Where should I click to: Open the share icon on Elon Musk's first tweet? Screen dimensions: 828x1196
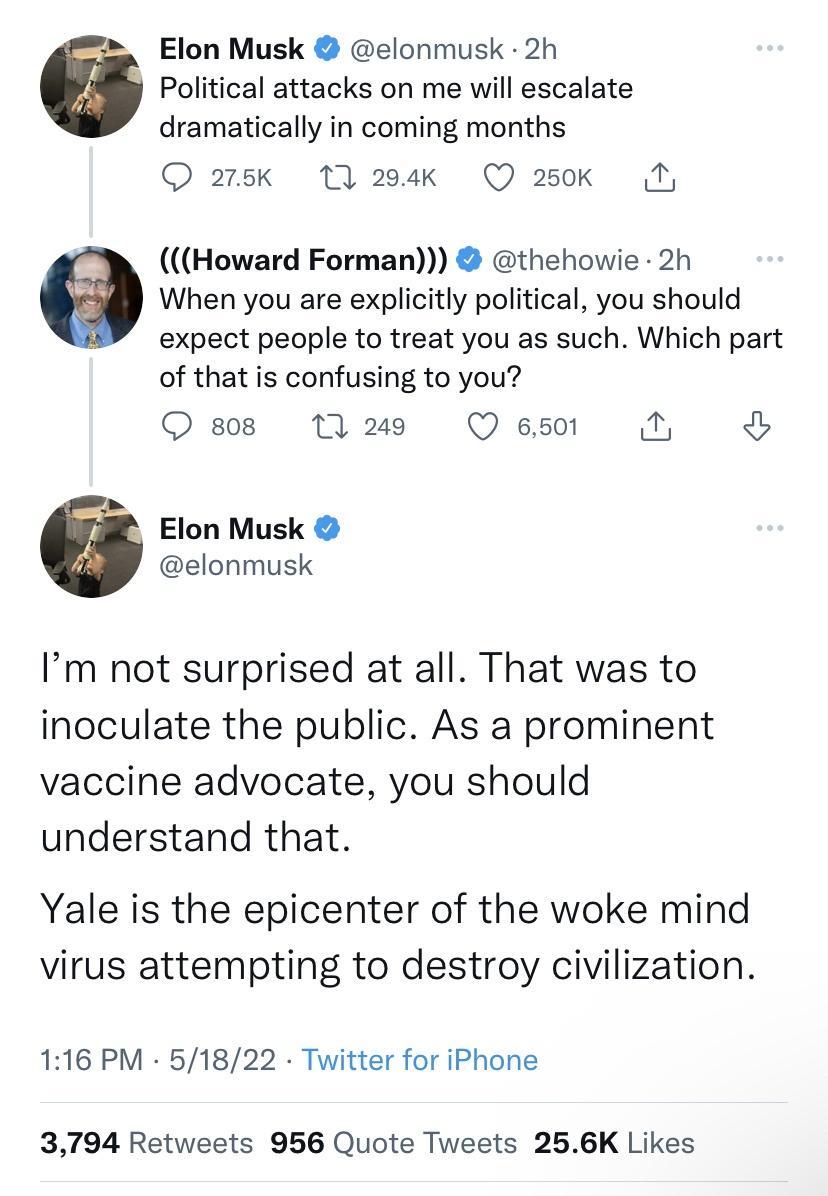tap(659, 177)
